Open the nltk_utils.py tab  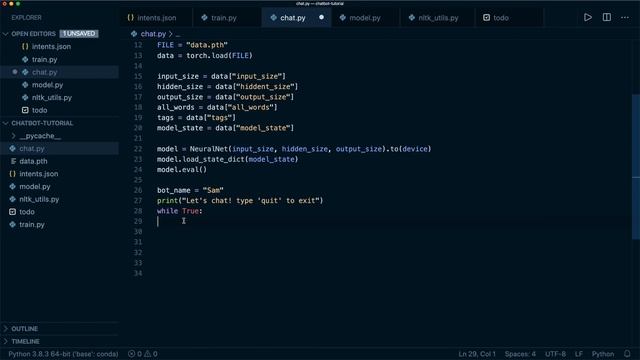point(438,18)
